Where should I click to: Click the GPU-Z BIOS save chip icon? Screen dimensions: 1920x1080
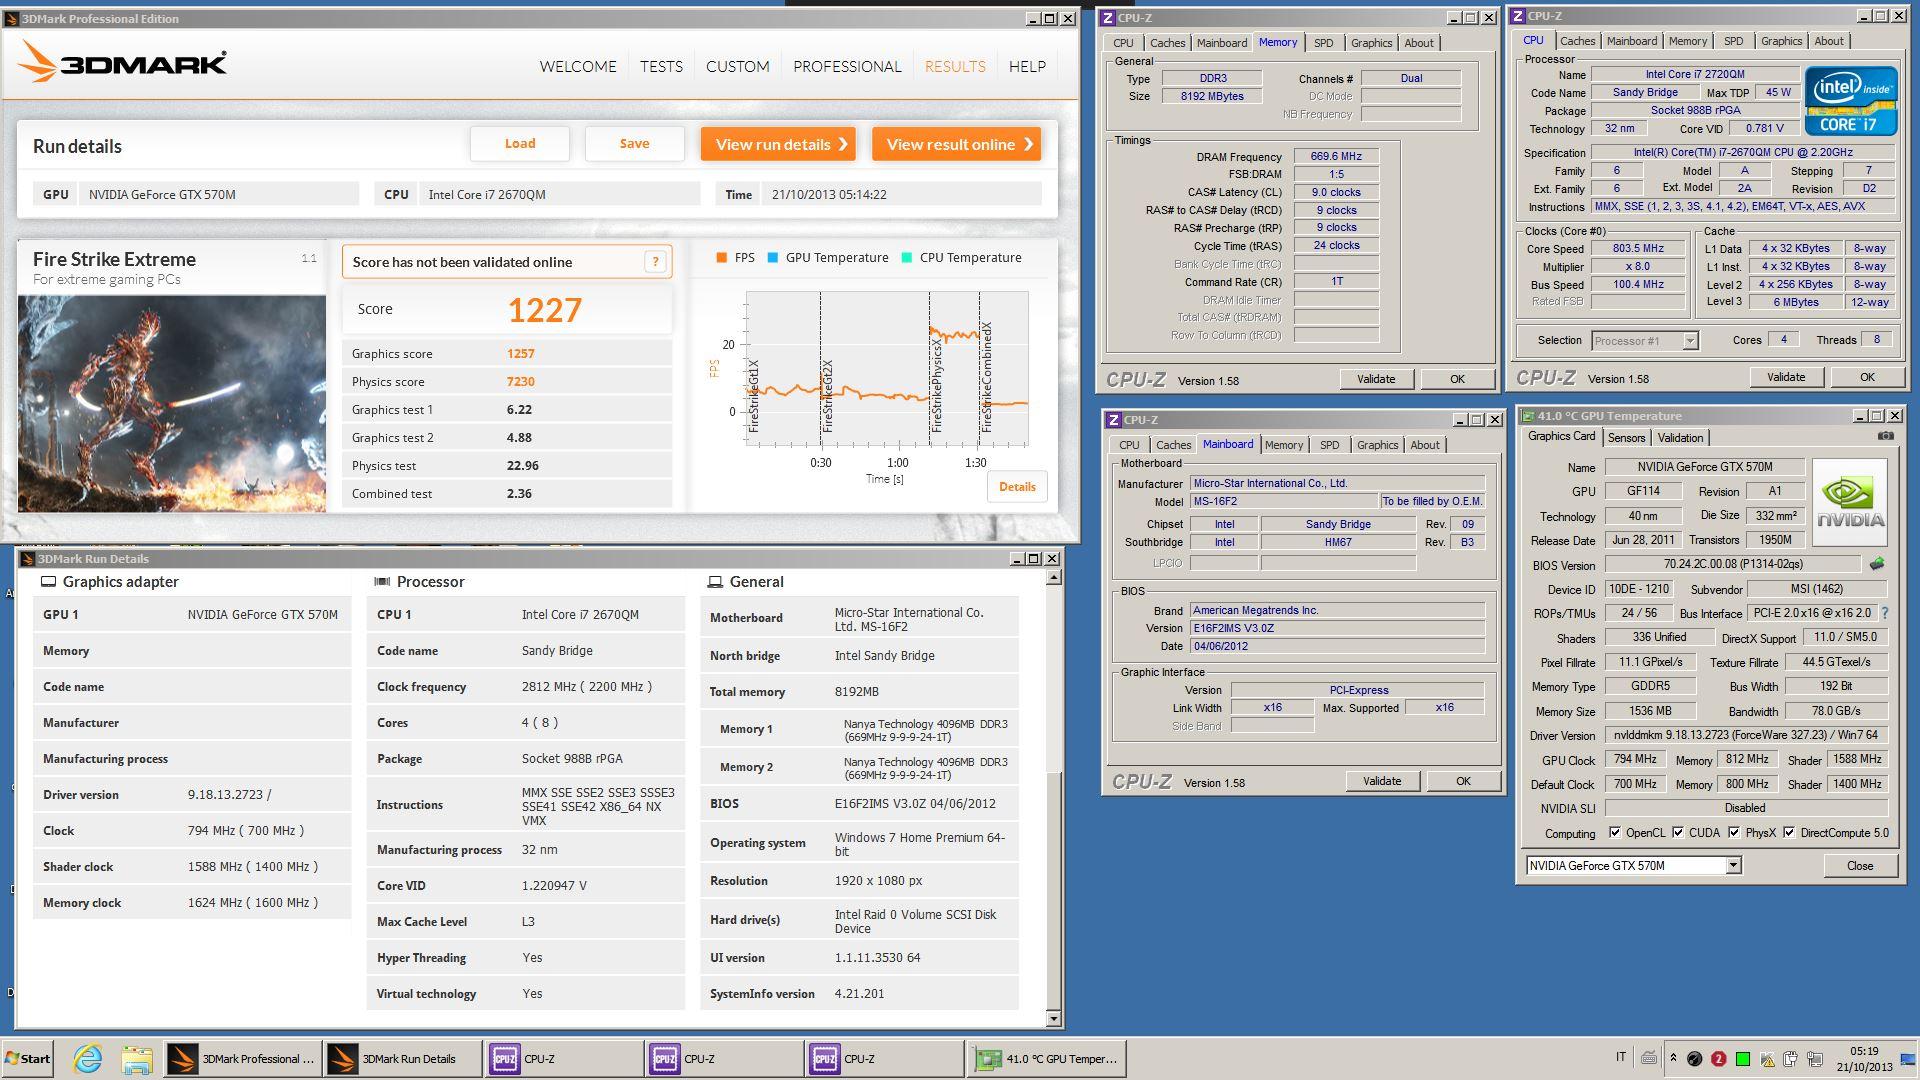click(1876, 564)
